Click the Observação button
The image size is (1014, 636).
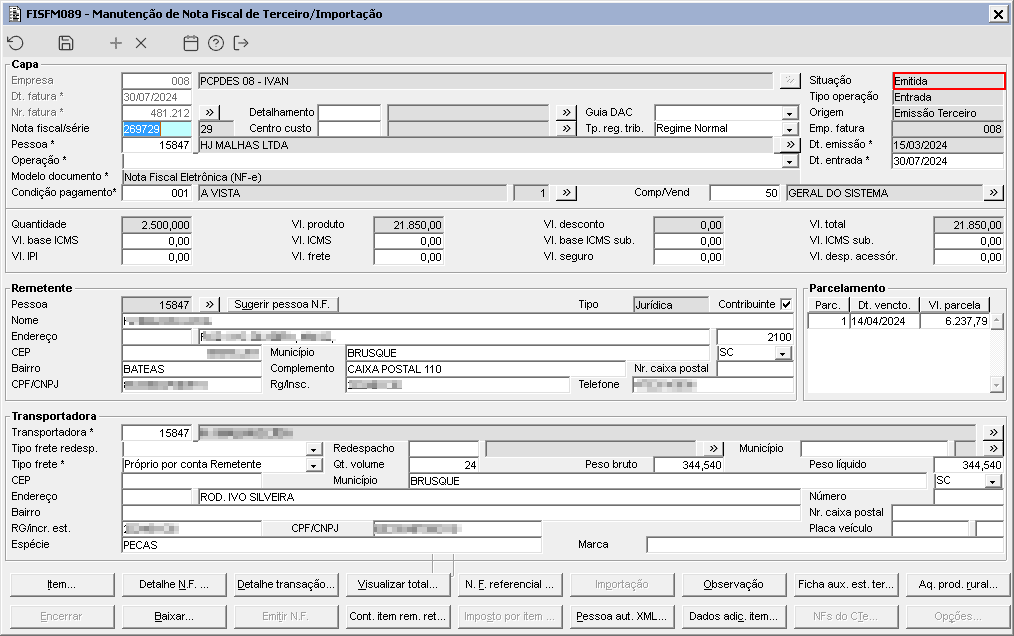734,584
